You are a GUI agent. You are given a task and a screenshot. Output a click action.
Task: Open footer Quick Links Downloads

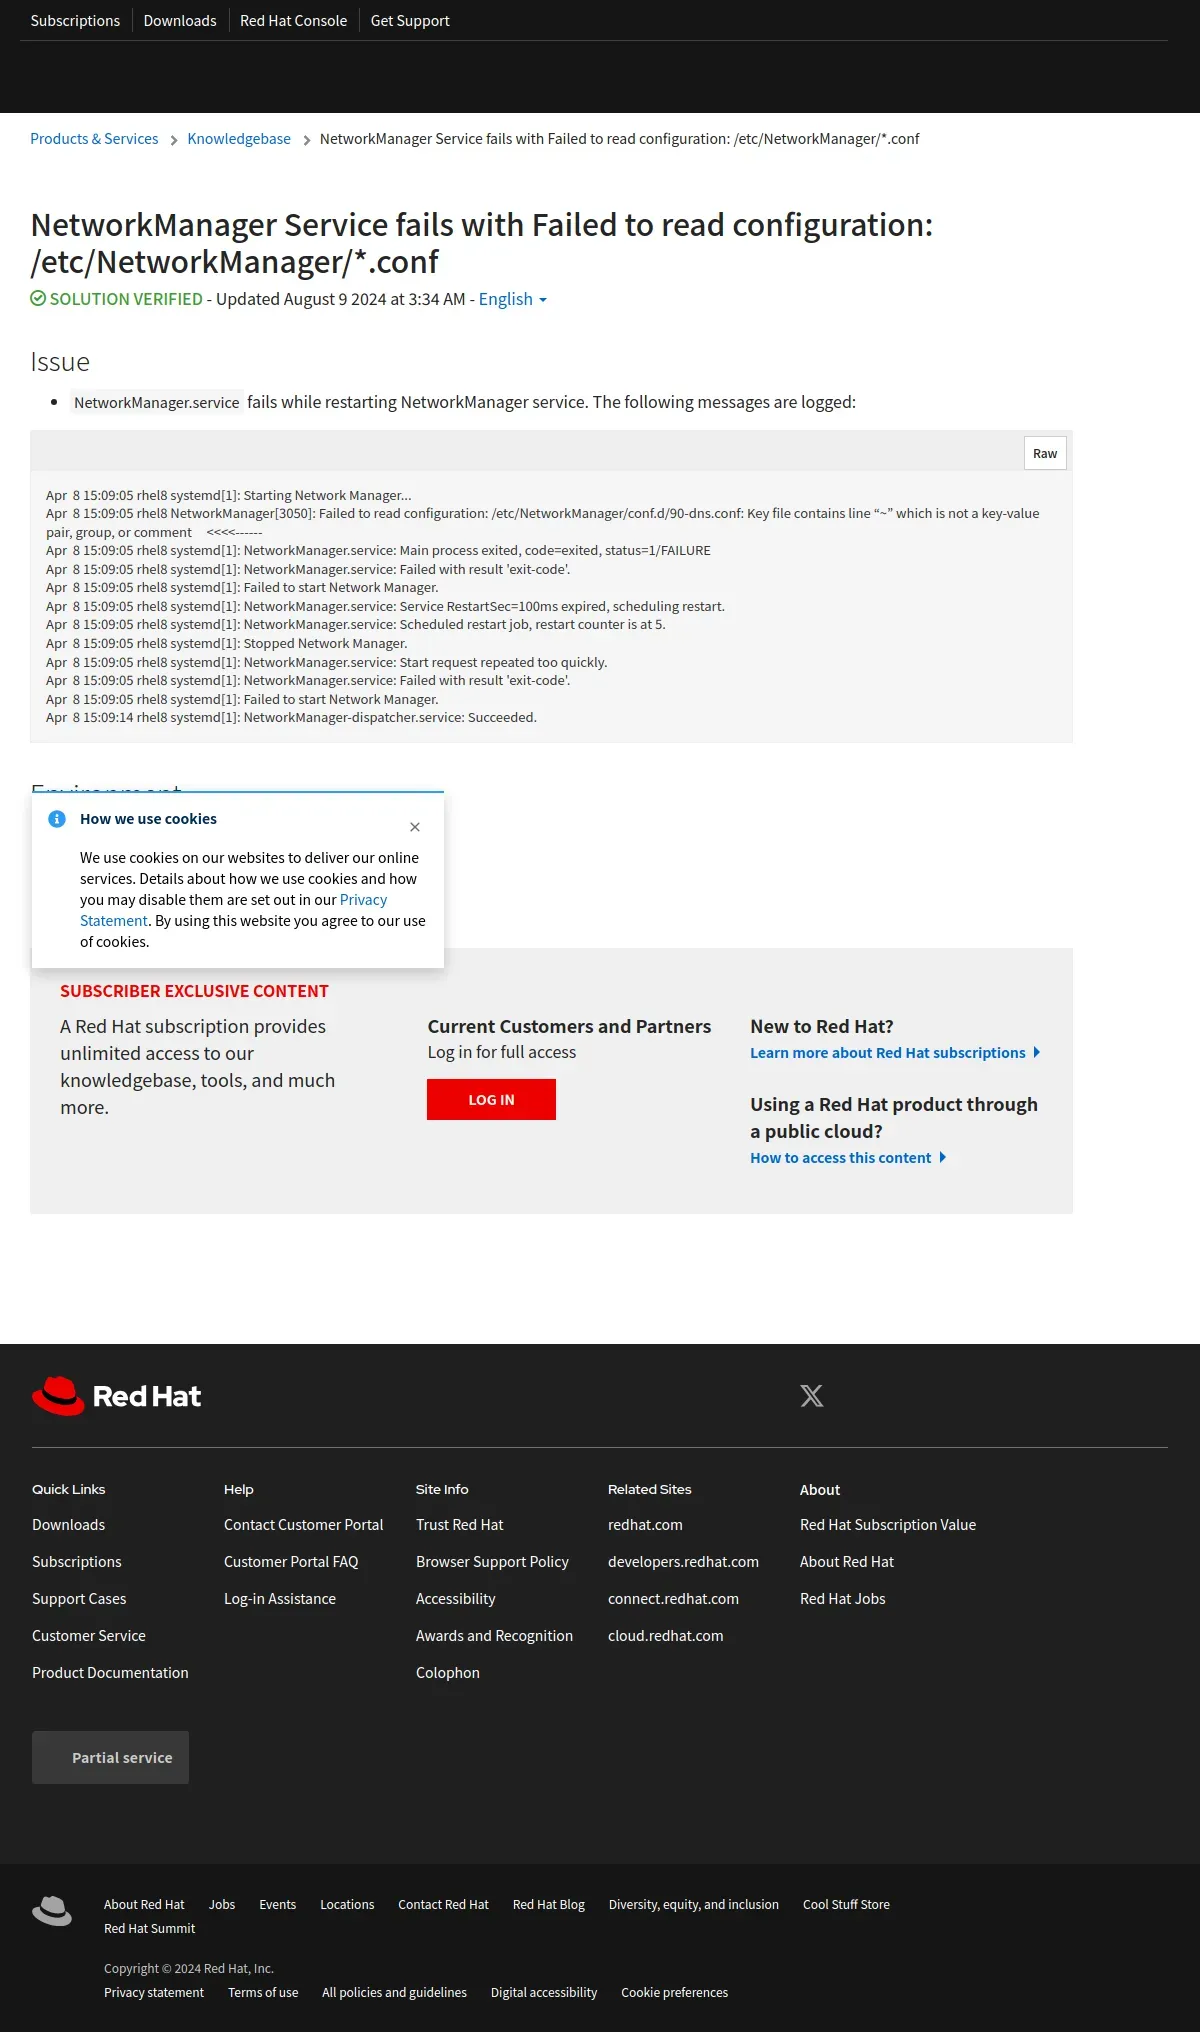68,1525
